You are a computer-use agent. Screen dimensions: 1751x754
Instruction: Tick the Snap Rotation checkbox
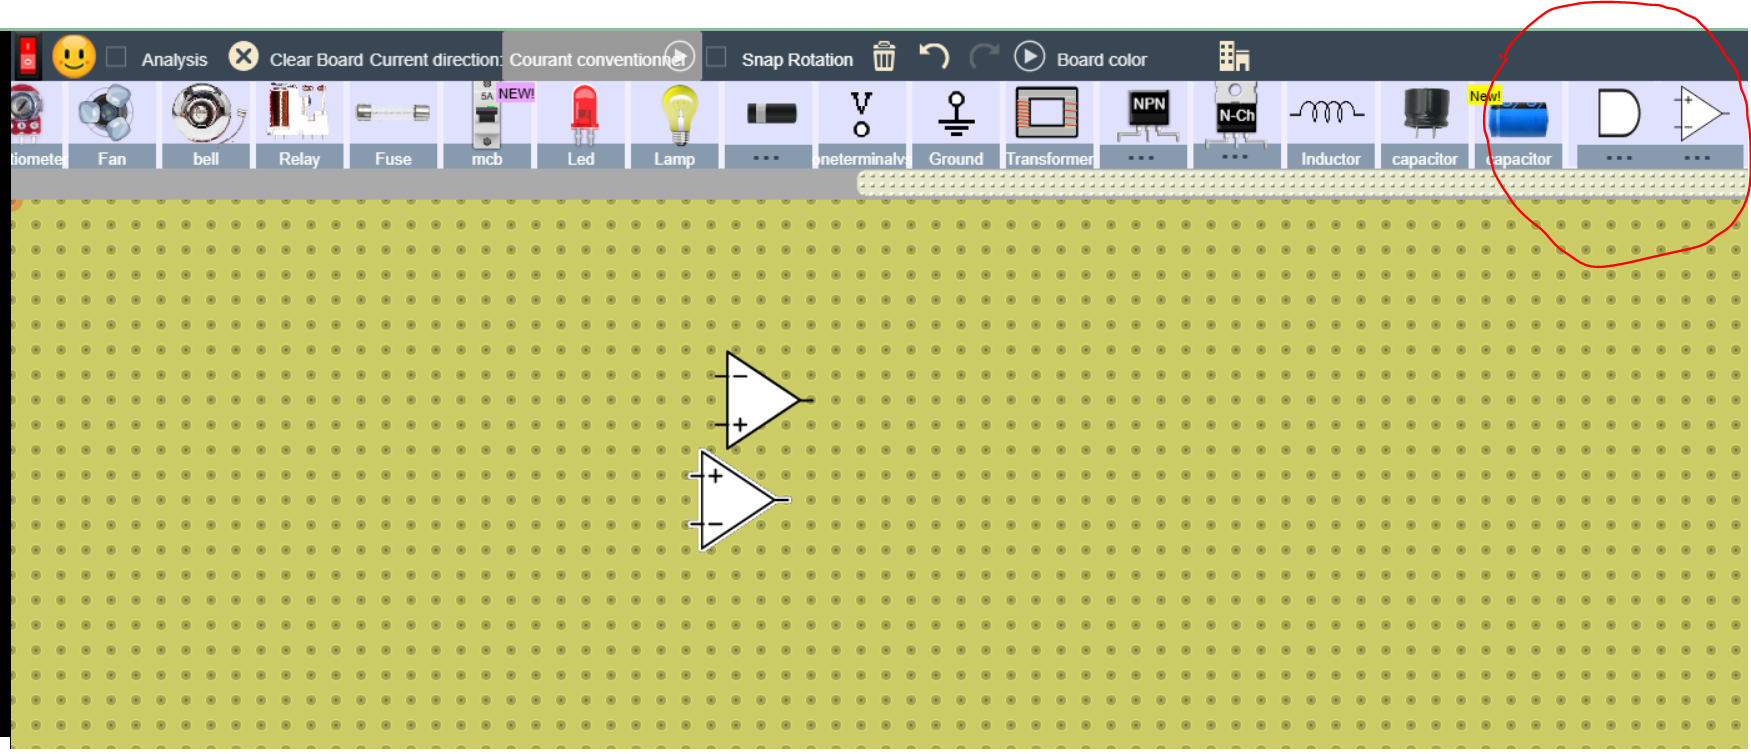(716, 57)
